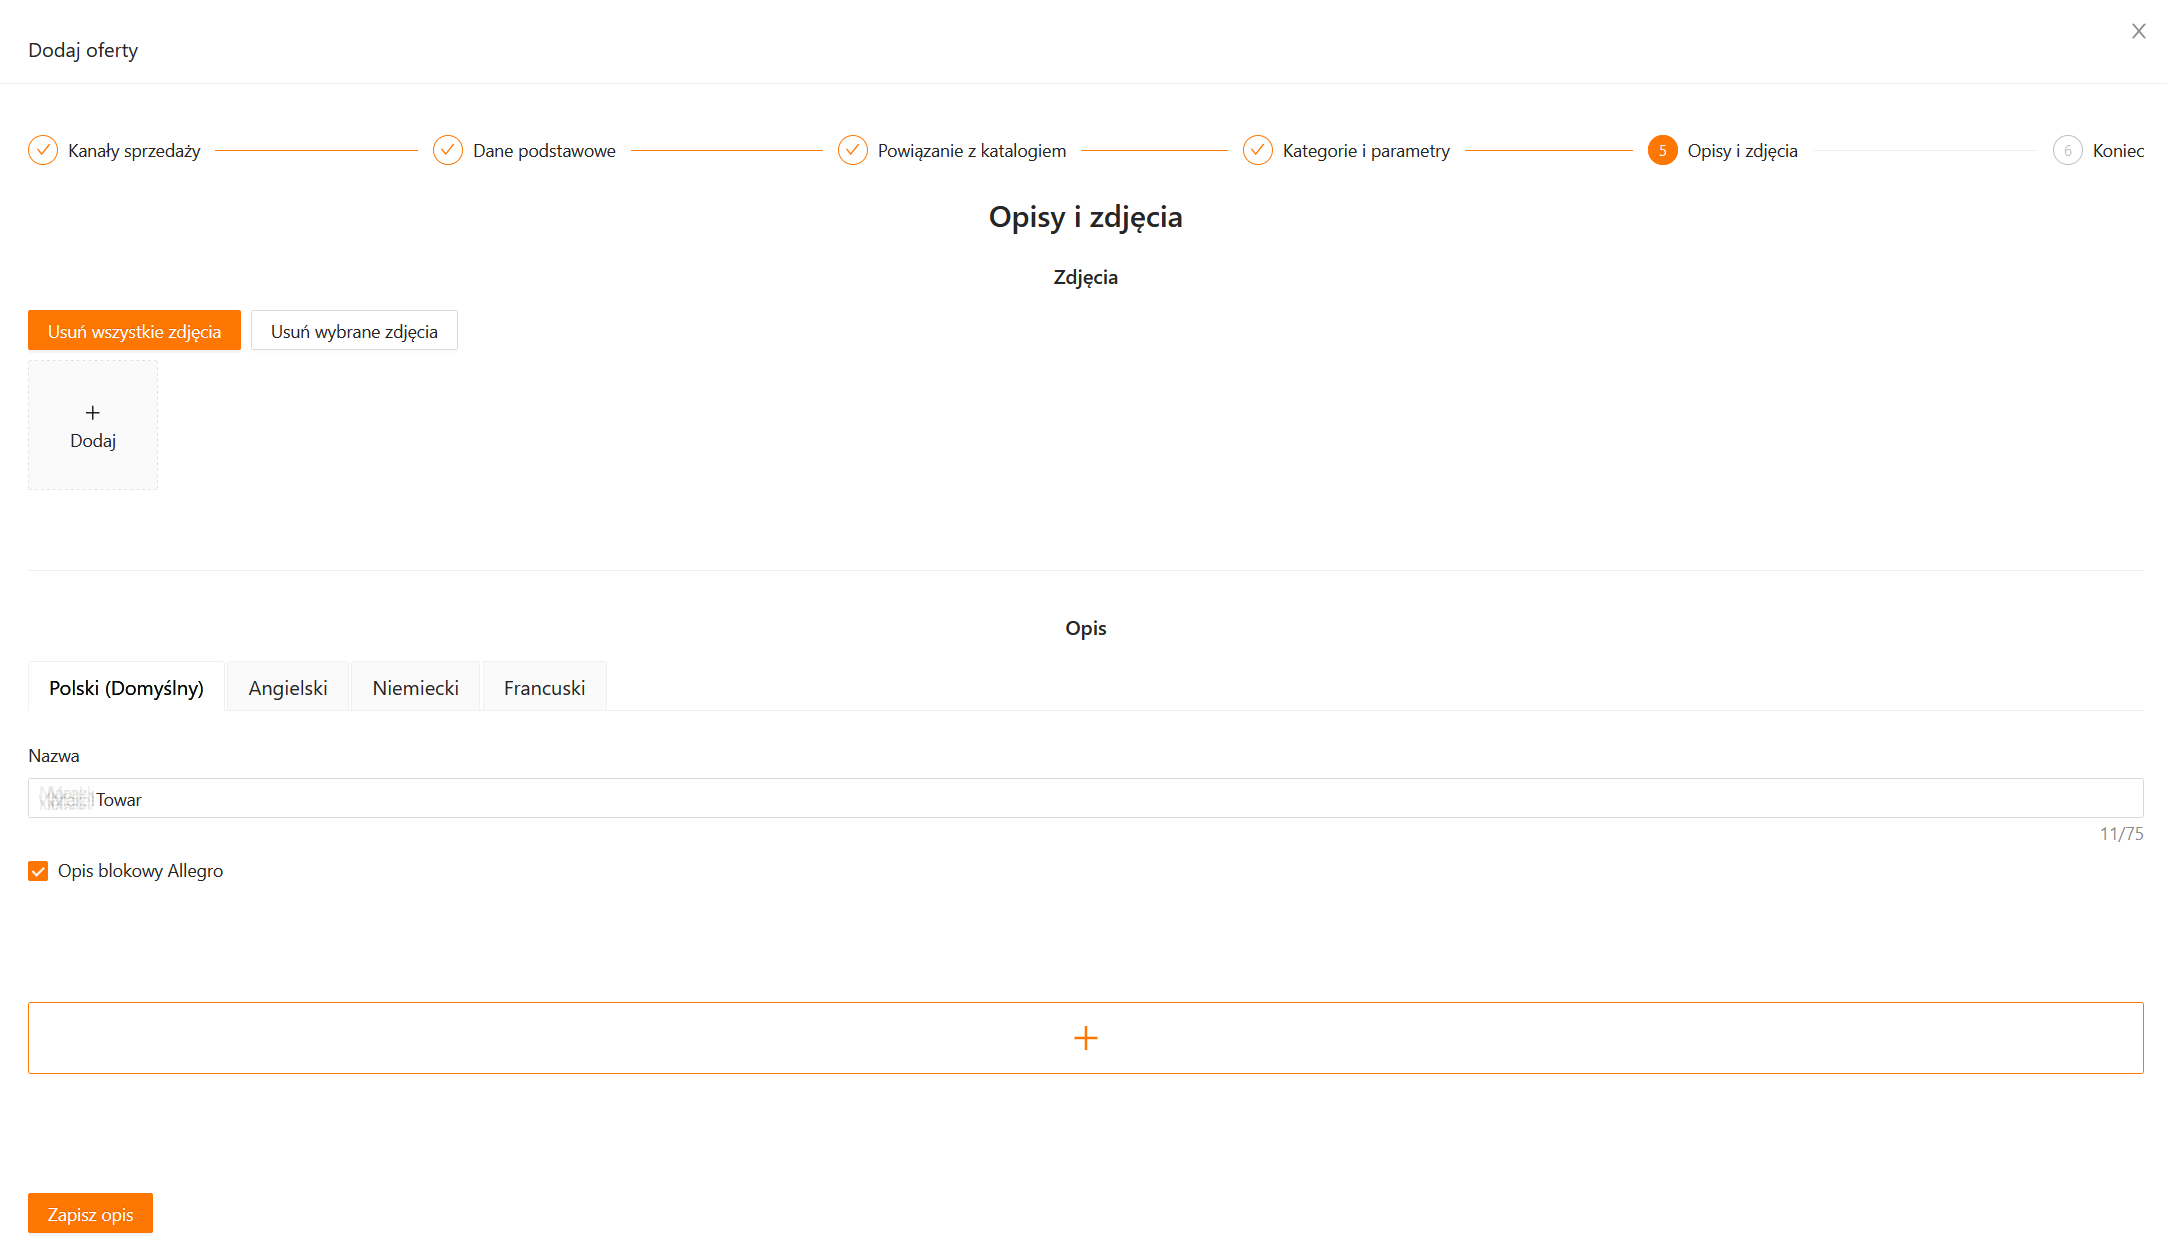Click the Kanały sprzedaży step checkmark icon

coord(43,150)
